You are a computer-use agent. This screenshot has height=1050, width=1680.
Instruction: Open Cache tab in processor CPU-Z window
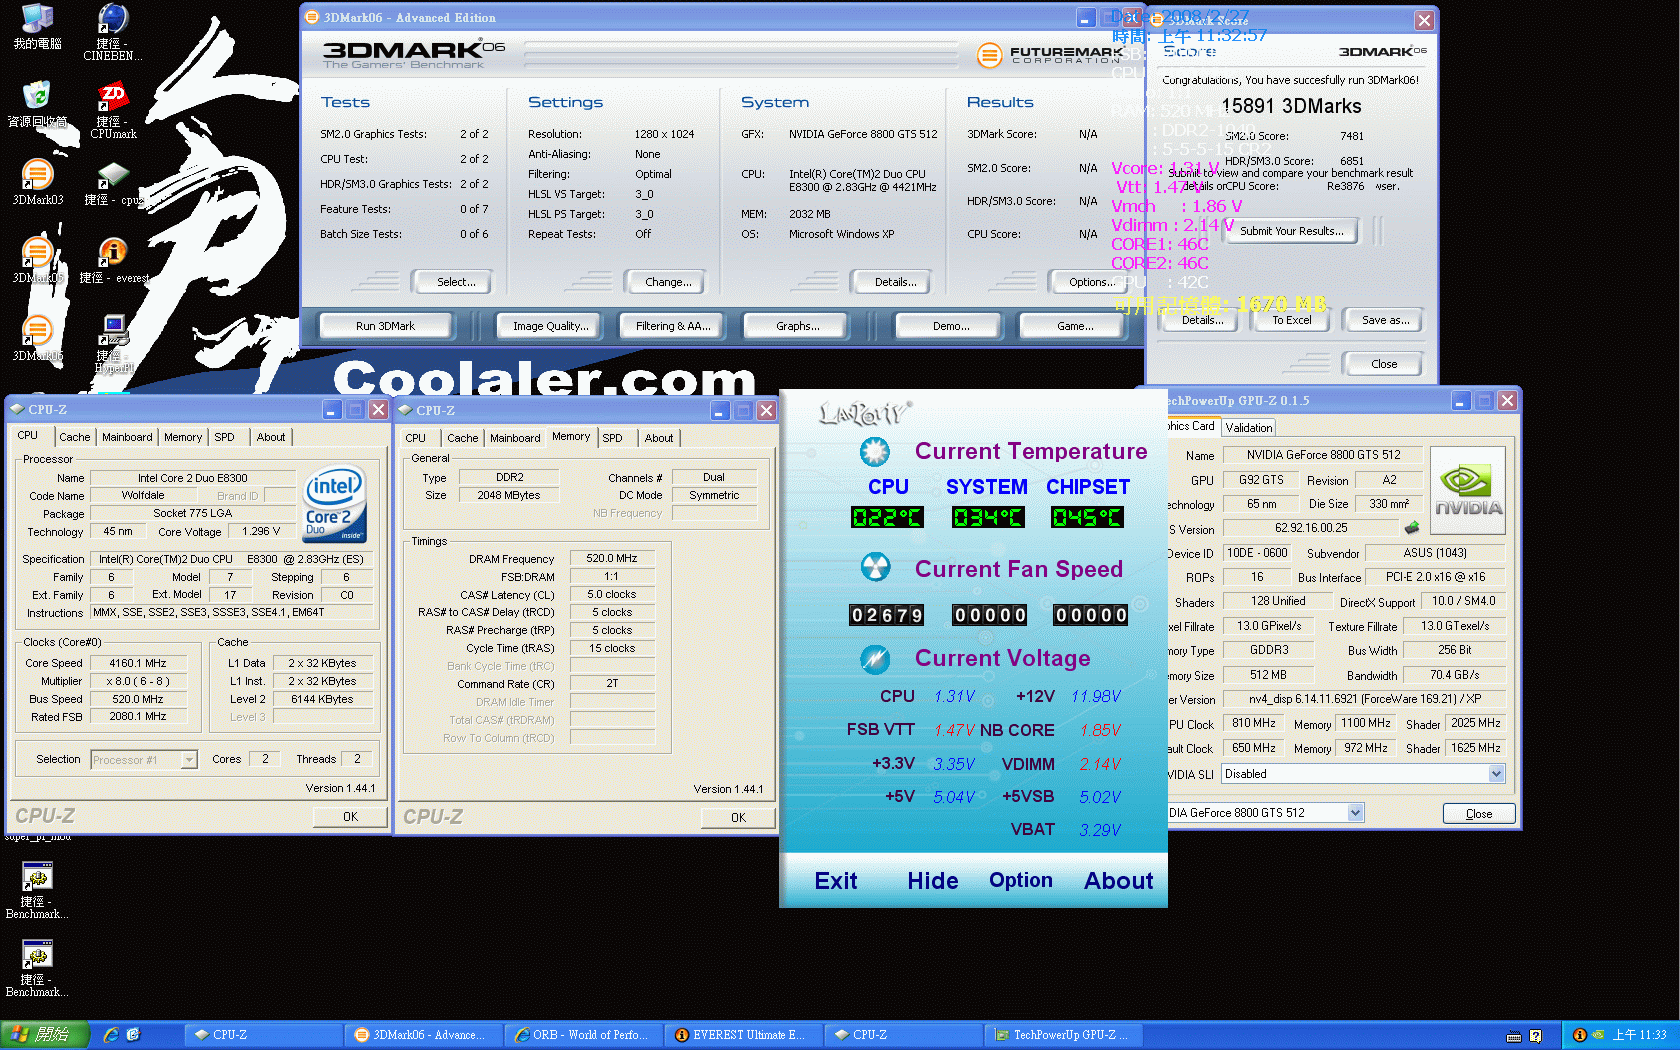pyautogui.click(x=75, y=437)
